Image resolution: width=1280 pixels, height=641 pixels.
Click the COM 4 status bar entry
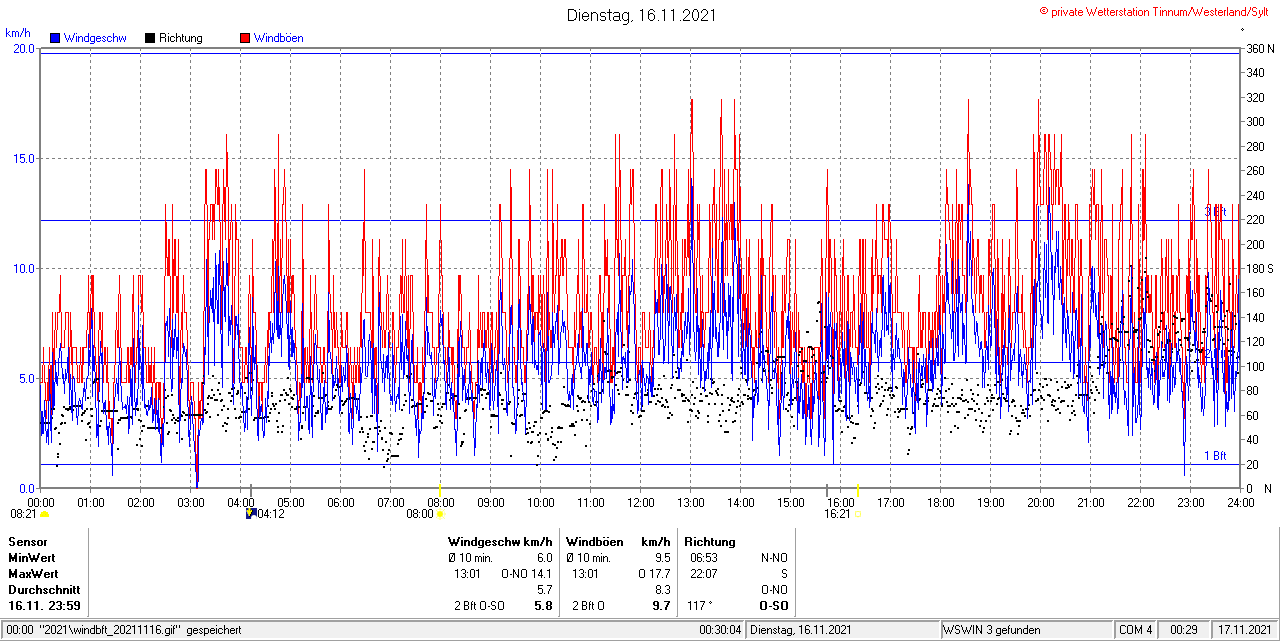1136,630
